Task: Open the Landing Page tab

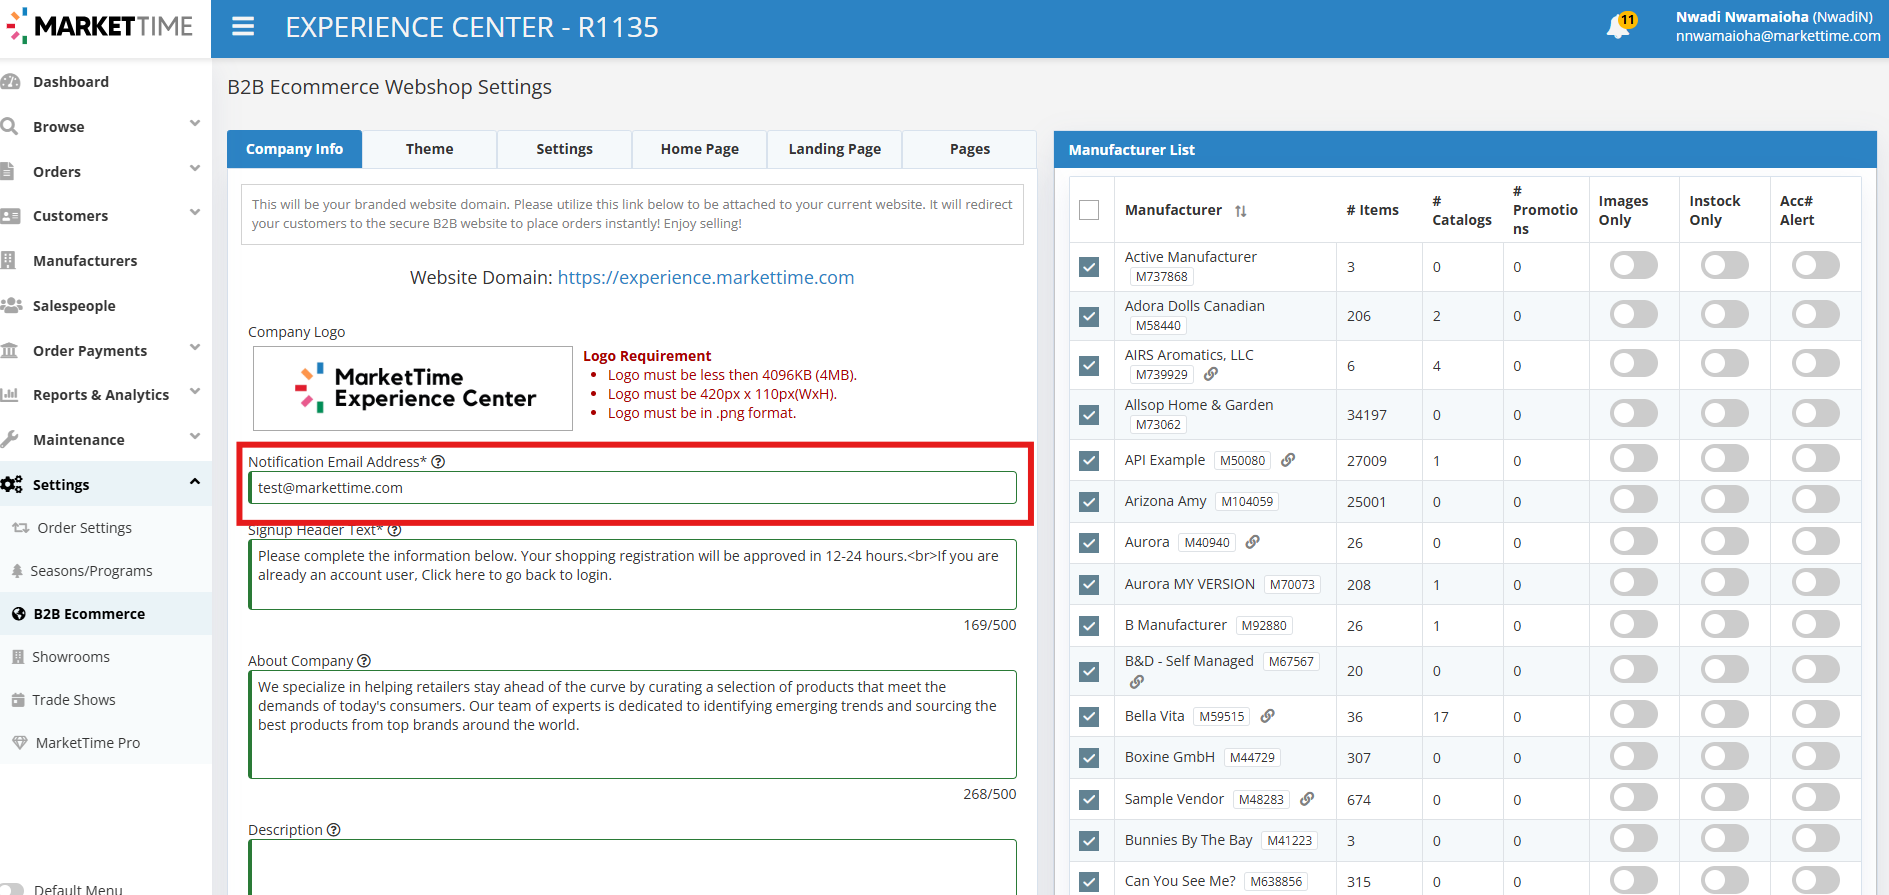Action: [x=835, y=149]
